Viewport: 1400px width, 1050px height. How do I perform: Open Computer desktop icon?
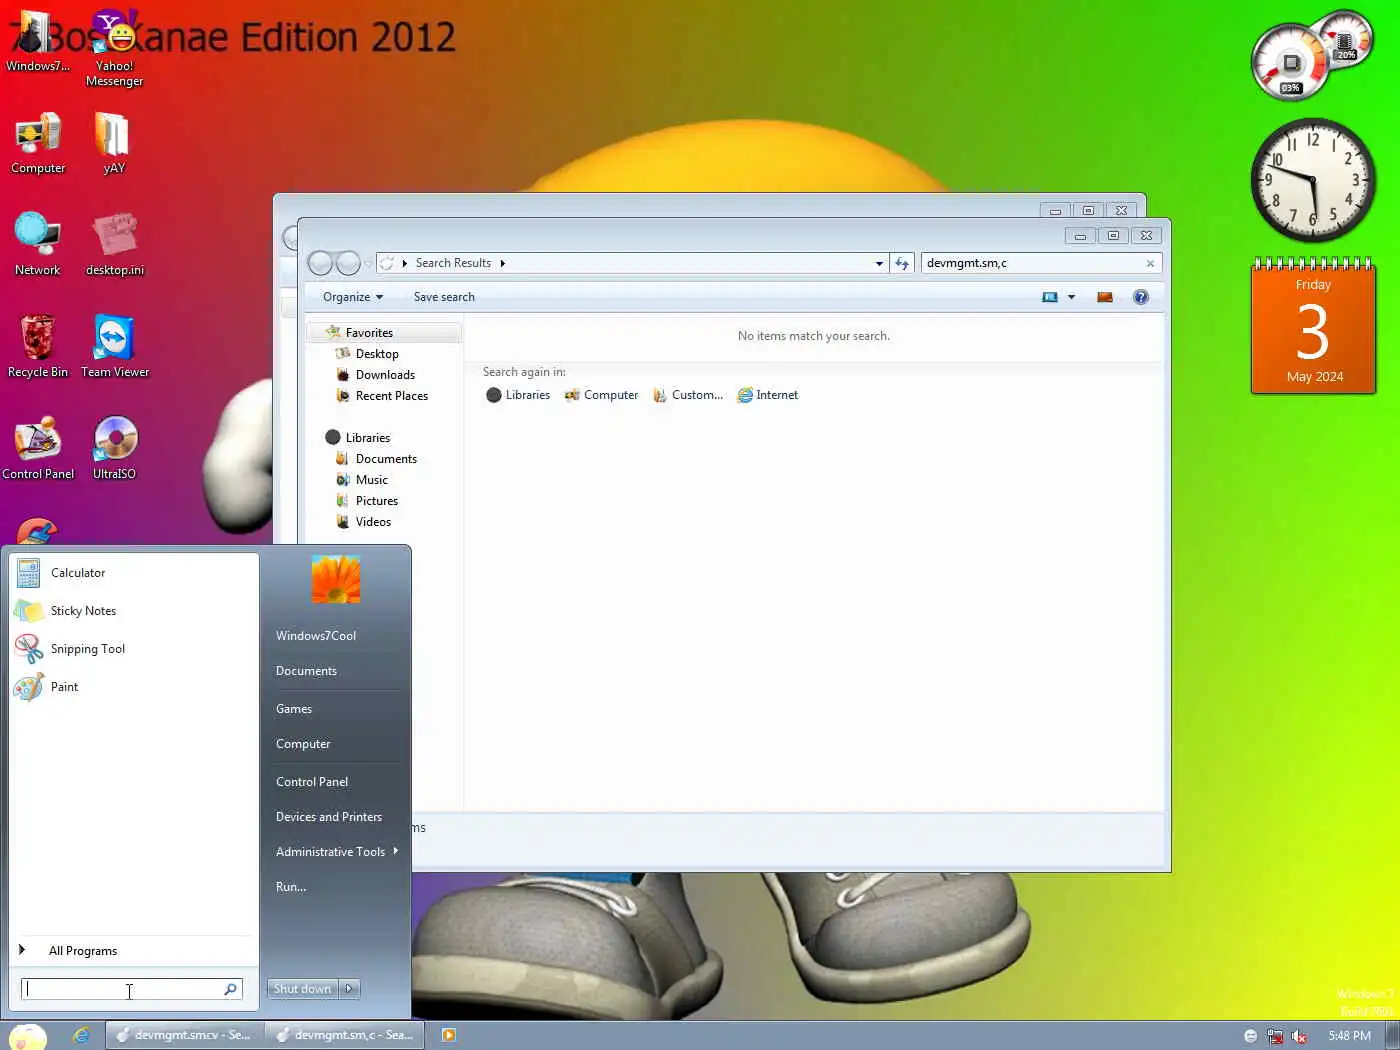click(38, 143)
